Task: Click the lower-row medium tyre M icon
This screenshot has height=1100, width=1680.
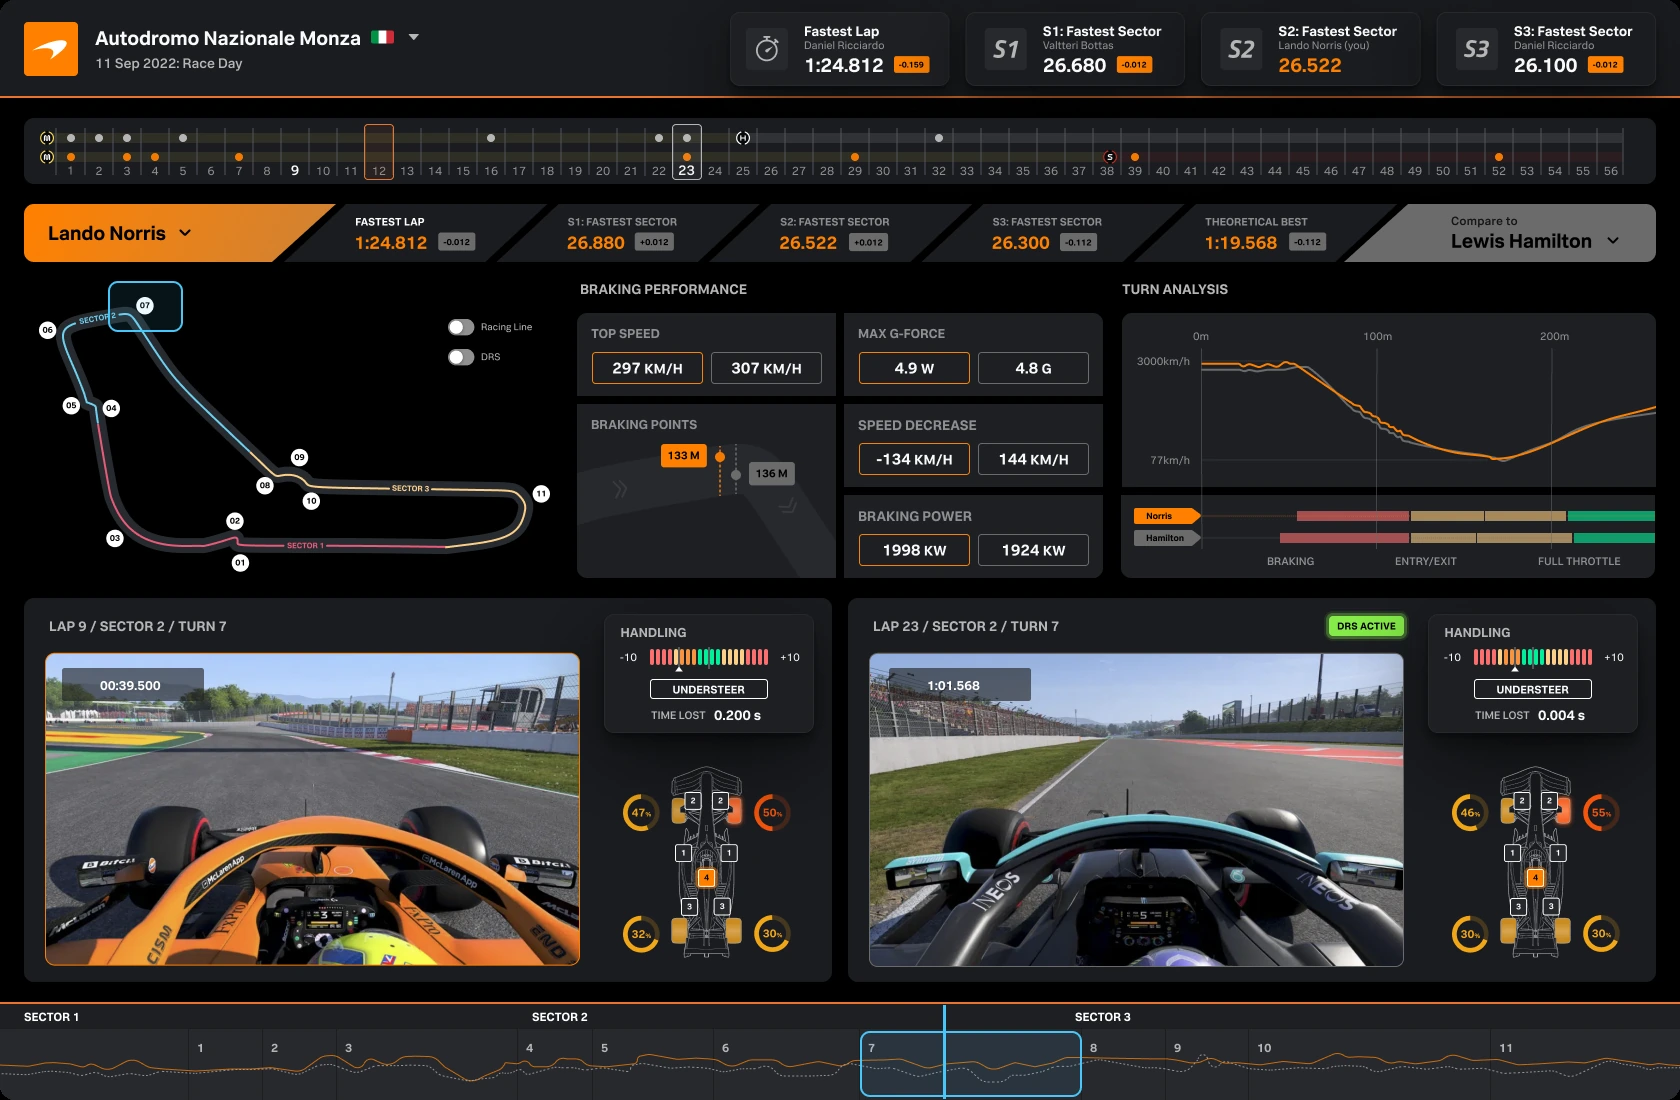Action: tap(47, 157)
